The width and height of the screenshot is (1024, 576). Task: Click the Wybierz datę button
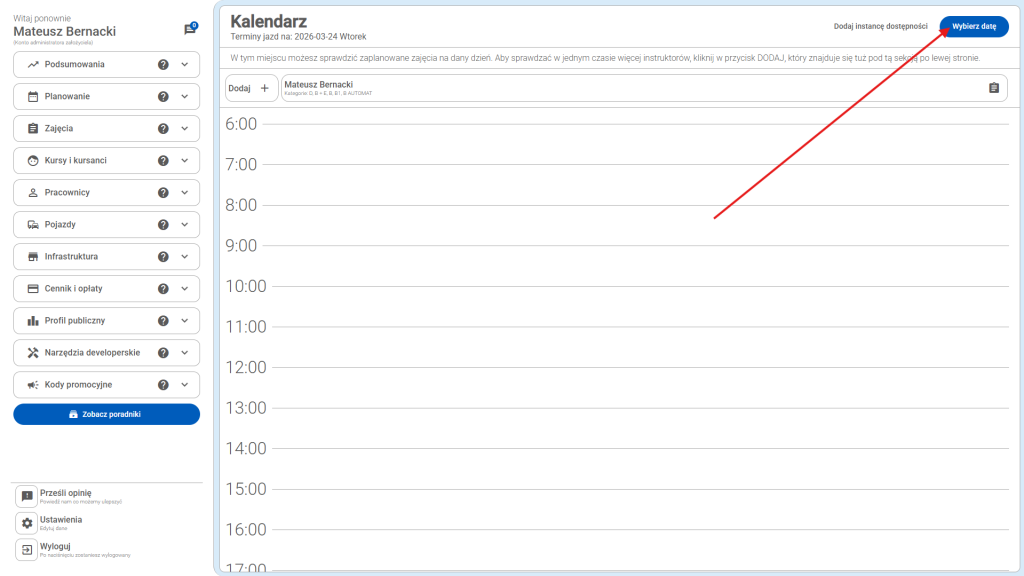coord(973,27)
